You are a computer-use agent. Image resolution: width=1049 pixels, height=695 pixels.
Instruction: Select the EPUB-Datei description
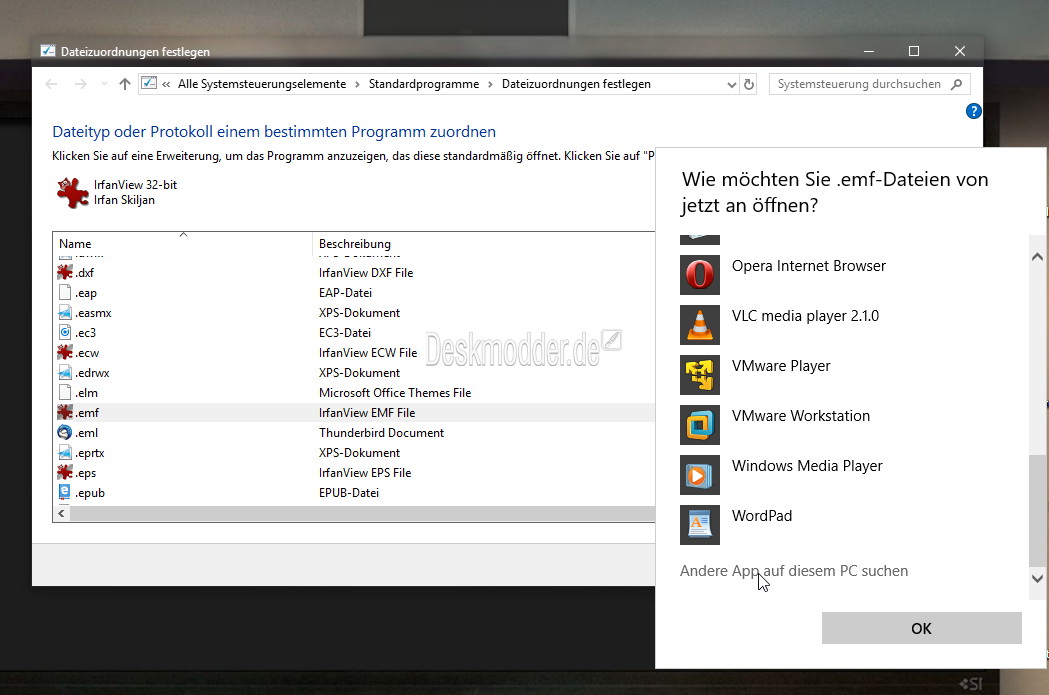[x=349, y=493]
